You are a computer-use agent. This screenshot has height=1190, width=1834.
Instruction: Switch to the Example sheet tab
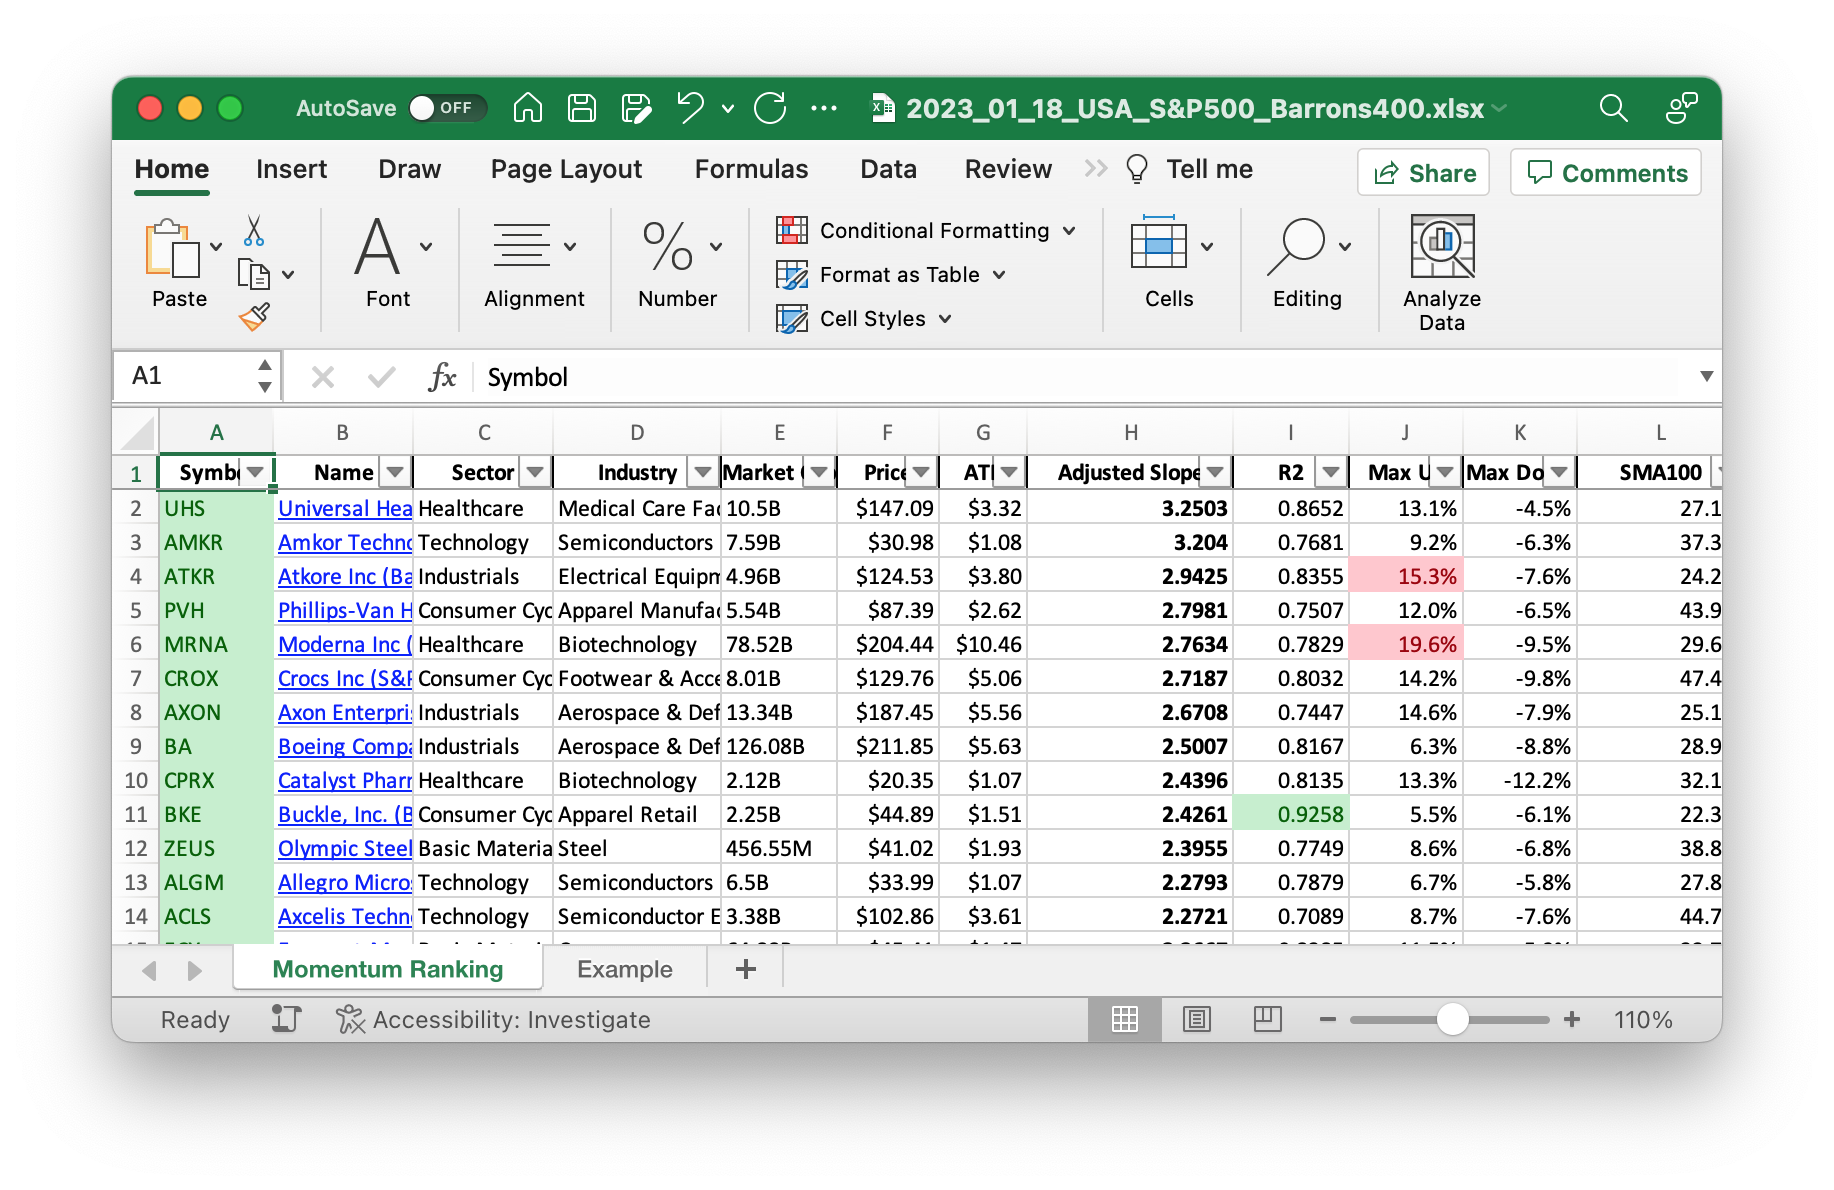coord(624,969)
